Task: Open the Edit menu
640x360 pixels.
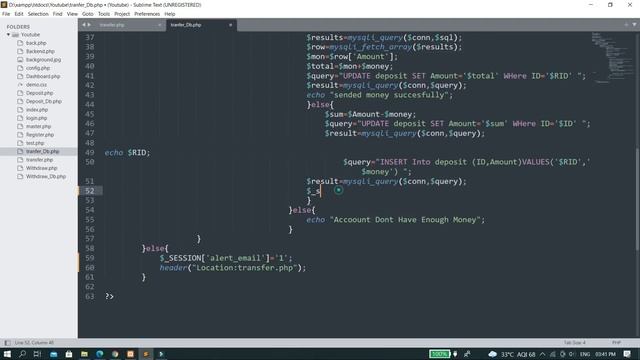Action: (19, 14)
